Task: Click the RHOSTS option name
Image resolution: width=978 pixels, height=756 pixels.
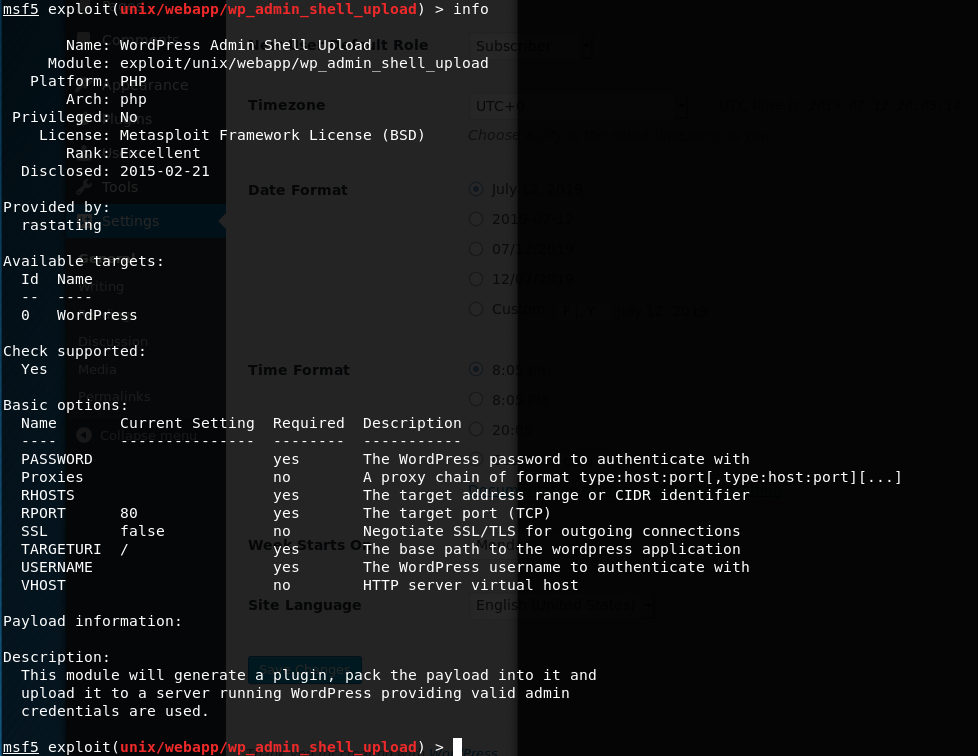Action: coord(47,495)
